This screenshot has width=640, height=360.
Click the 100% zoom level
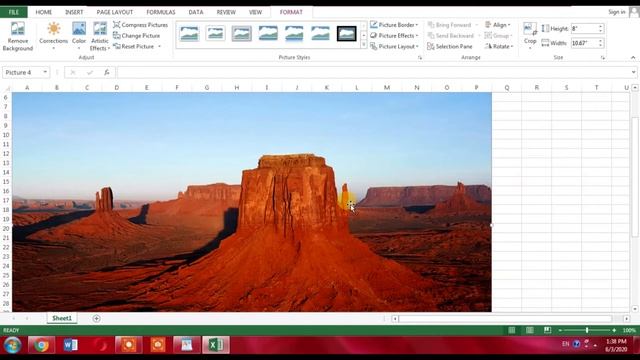[x=629, y=330]
